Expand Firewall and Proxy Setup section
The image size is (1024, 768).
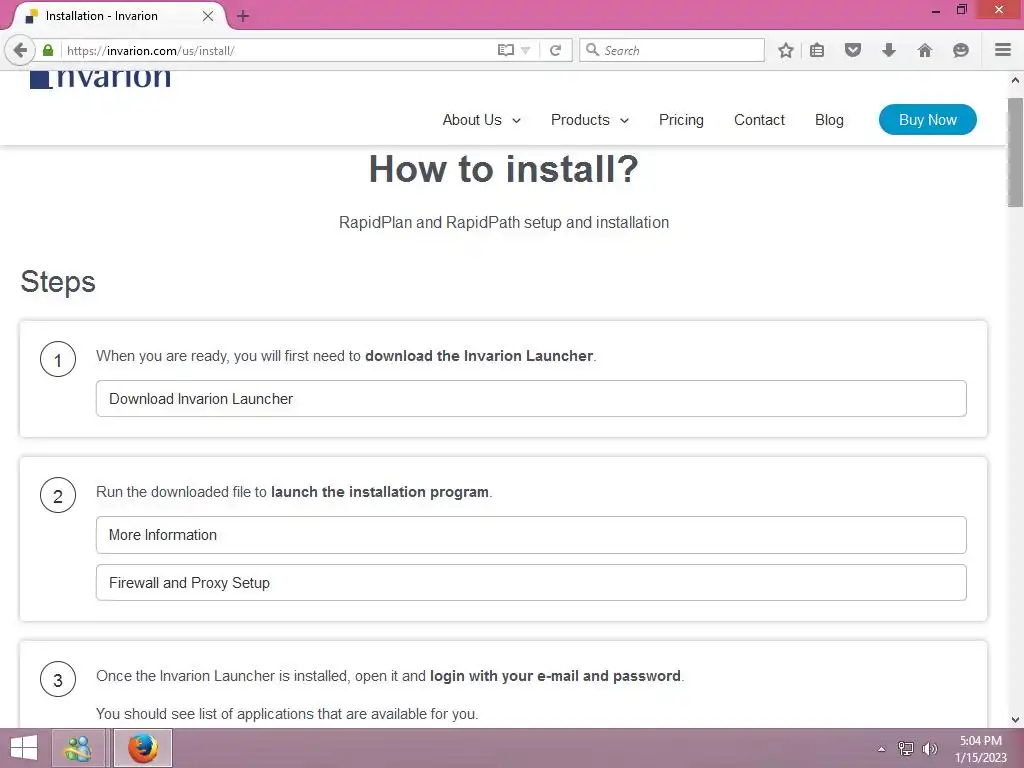coord(531,583)
